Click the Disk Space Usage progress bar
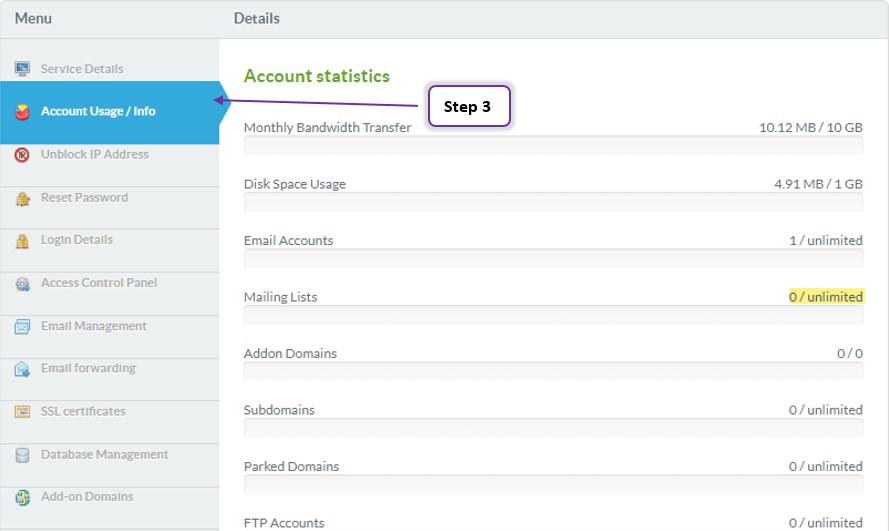Viewport: 889px width, 531px height. point(553,202)
